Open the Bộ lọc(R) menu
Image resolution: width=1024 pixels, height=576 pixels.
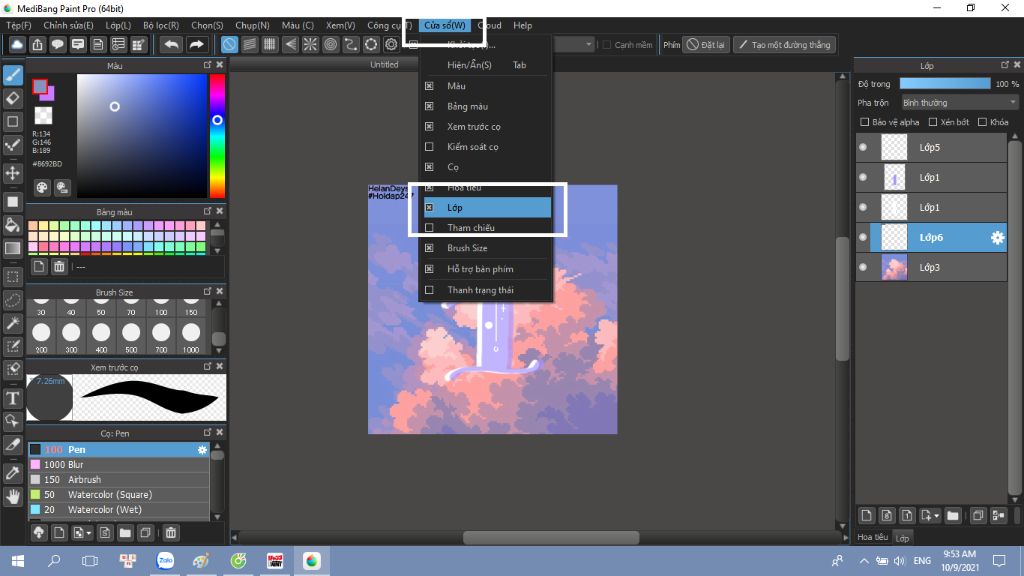pyautogui.click(x=161, y=25)
